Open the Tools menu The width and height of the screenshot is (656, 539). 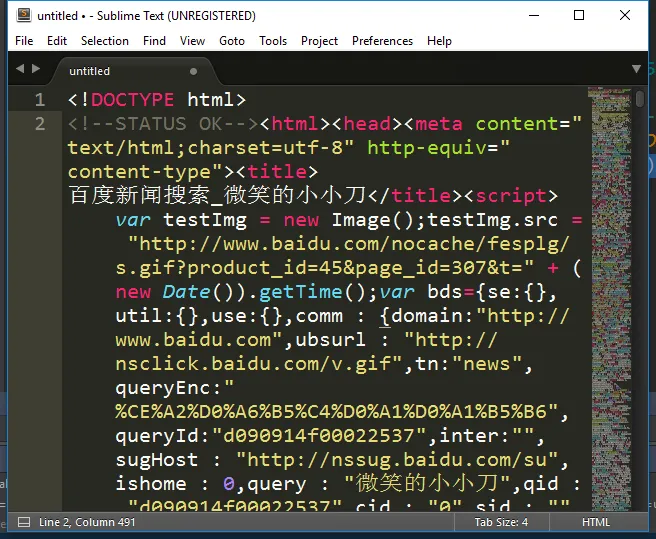[x=273, y=41]
